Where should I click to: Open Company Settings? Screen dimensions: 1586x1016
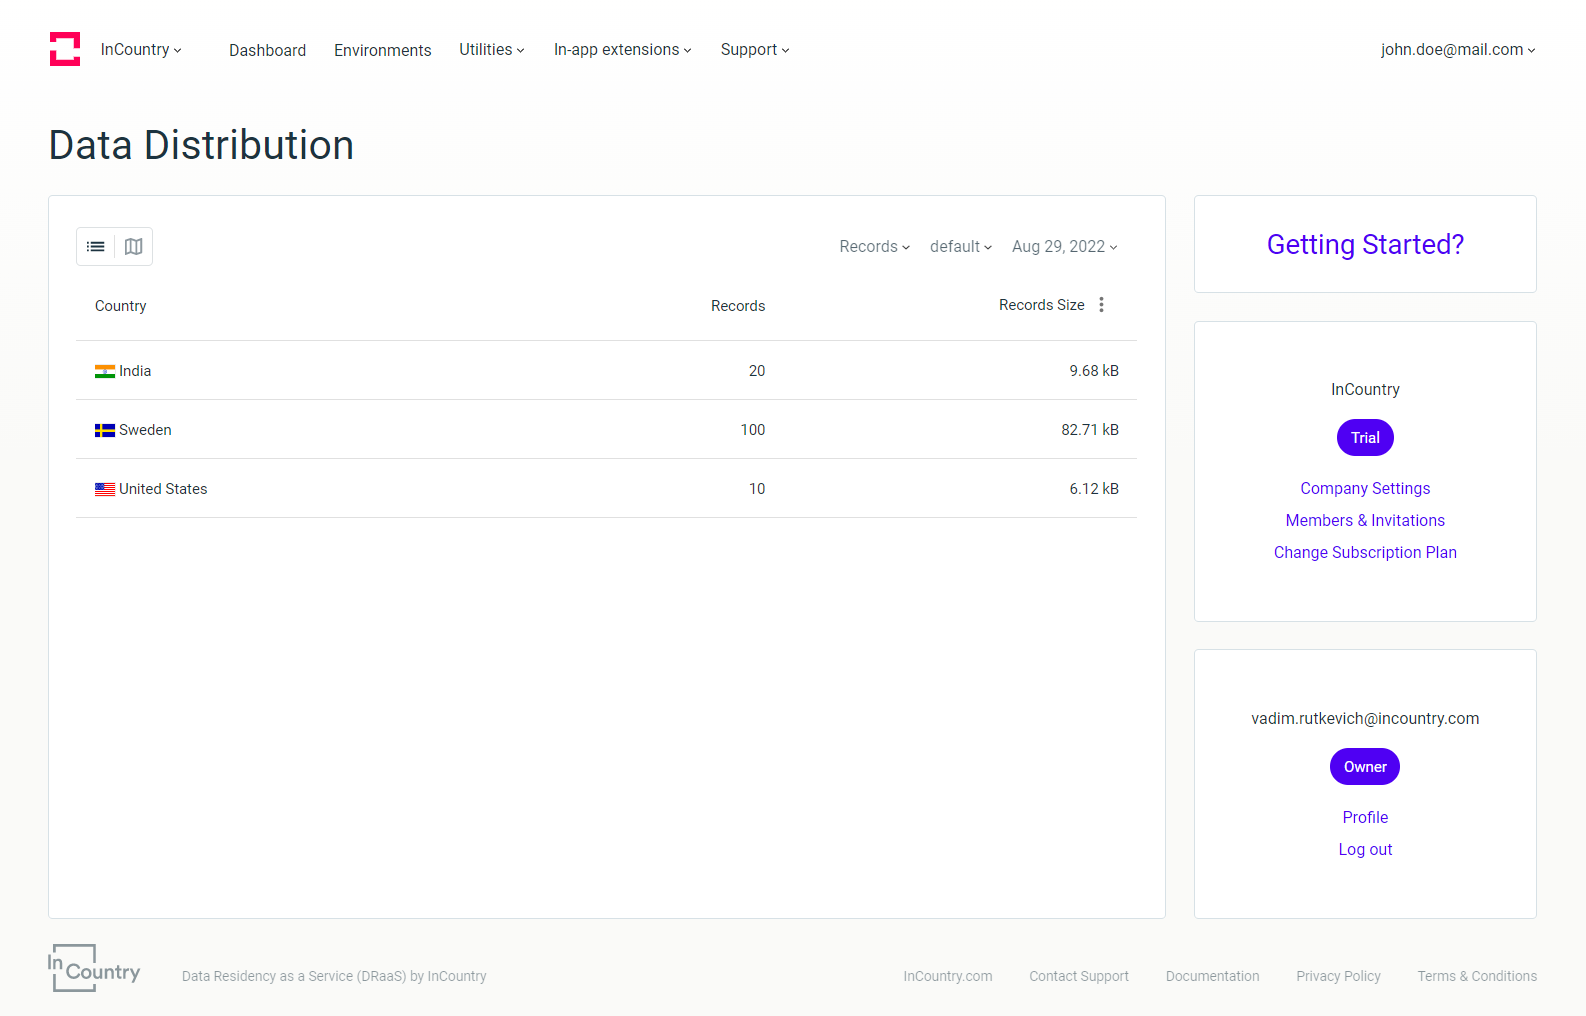1365,489
